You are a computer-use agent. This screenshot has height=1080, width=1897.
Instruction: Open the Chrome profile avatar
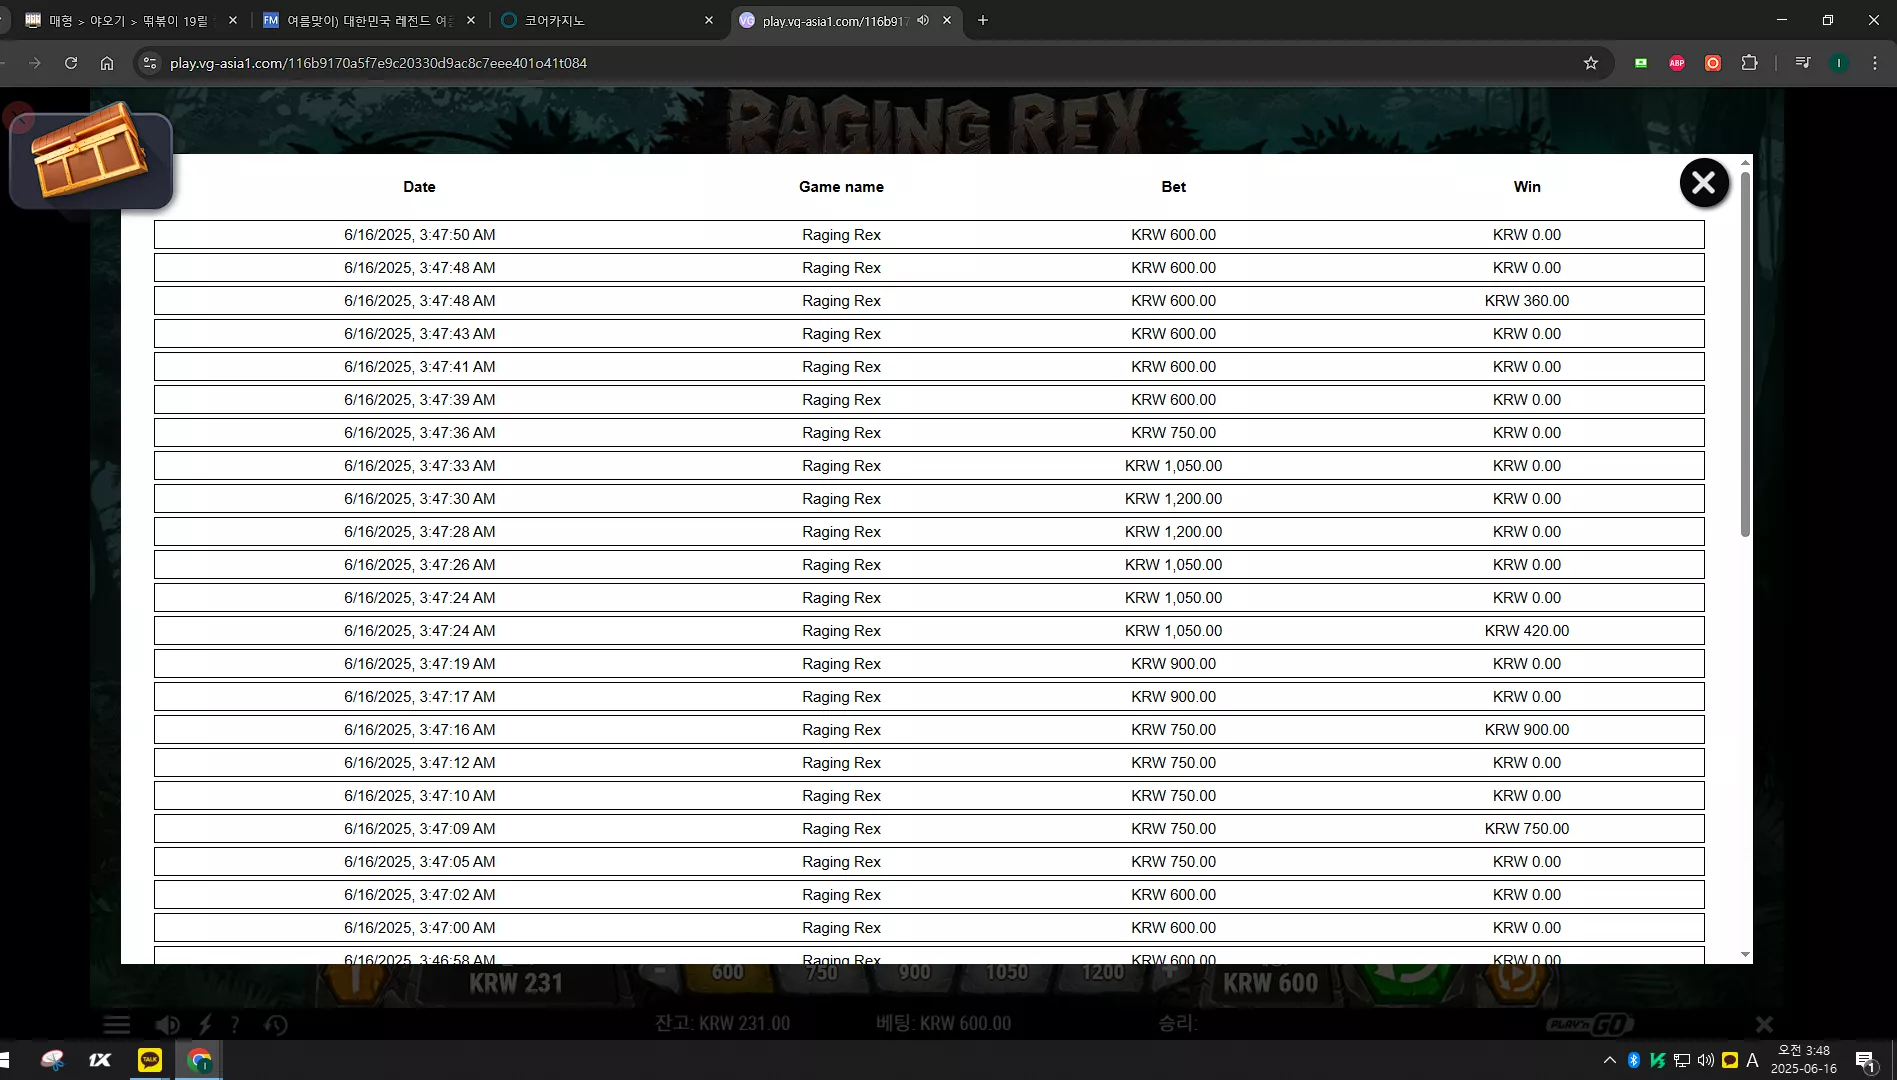[1838, 63]
